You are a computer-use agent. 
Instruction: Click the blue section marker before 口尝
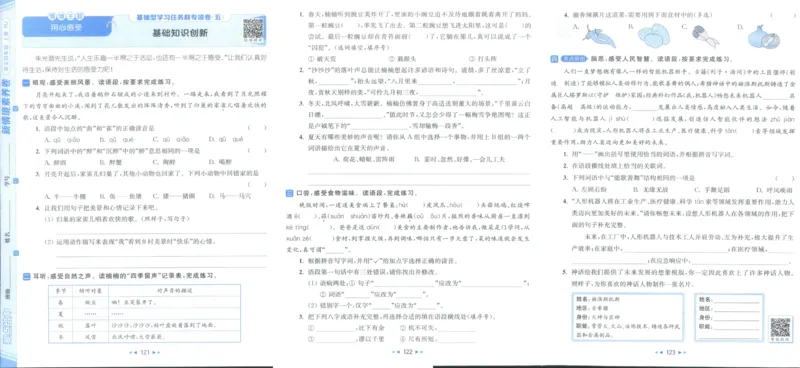(x=289, y=193)
